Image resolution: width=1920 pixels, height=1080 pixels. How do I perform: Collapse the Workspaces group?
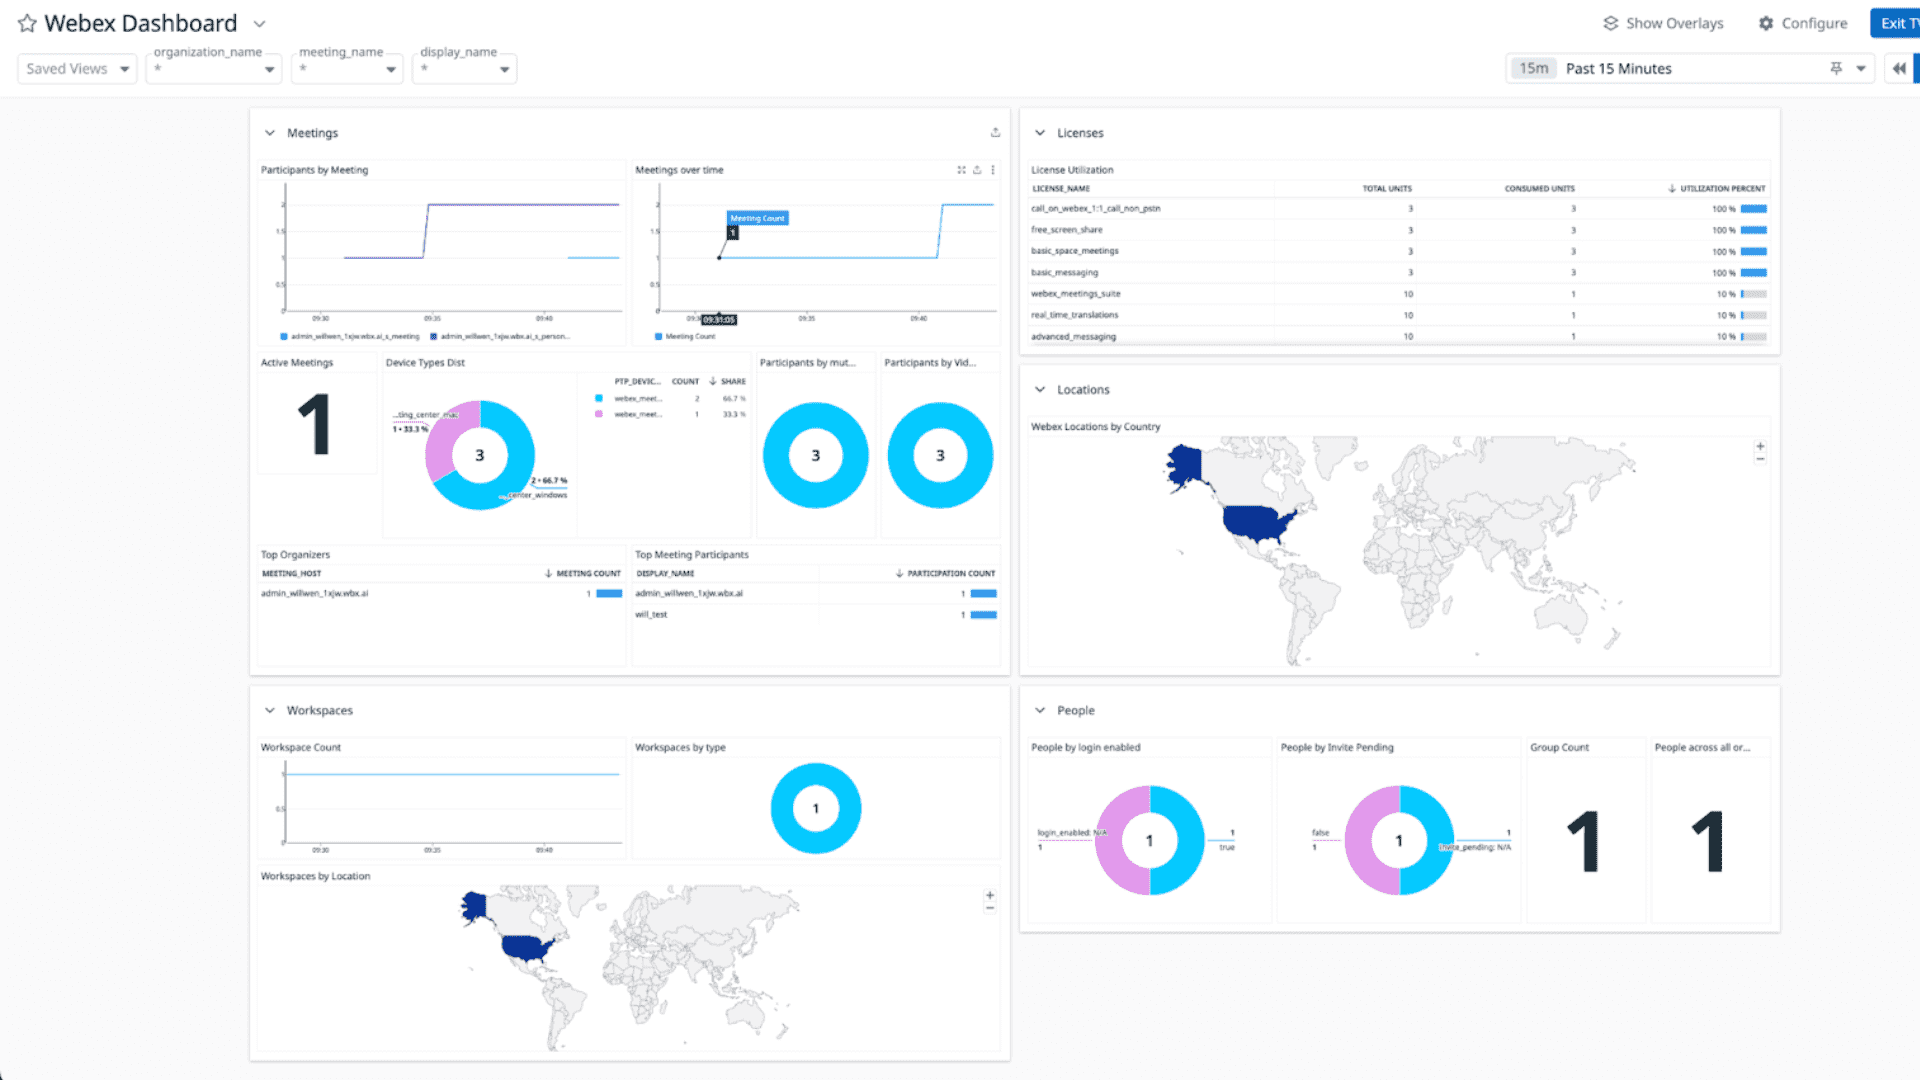[x=269, y=711]
